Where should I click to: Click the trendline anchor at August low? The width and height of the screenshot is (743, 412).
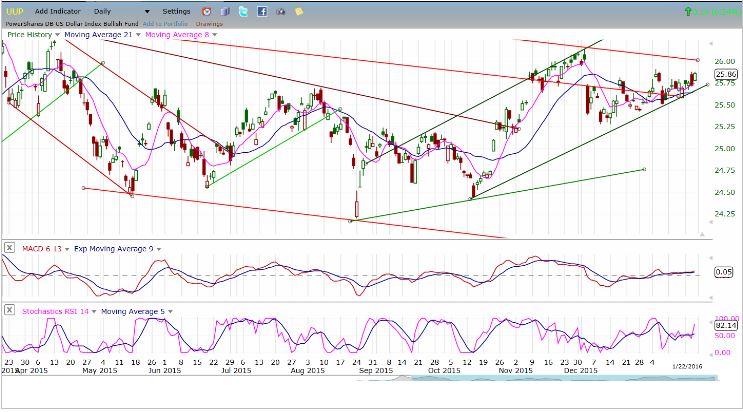[x=351, y=221]
